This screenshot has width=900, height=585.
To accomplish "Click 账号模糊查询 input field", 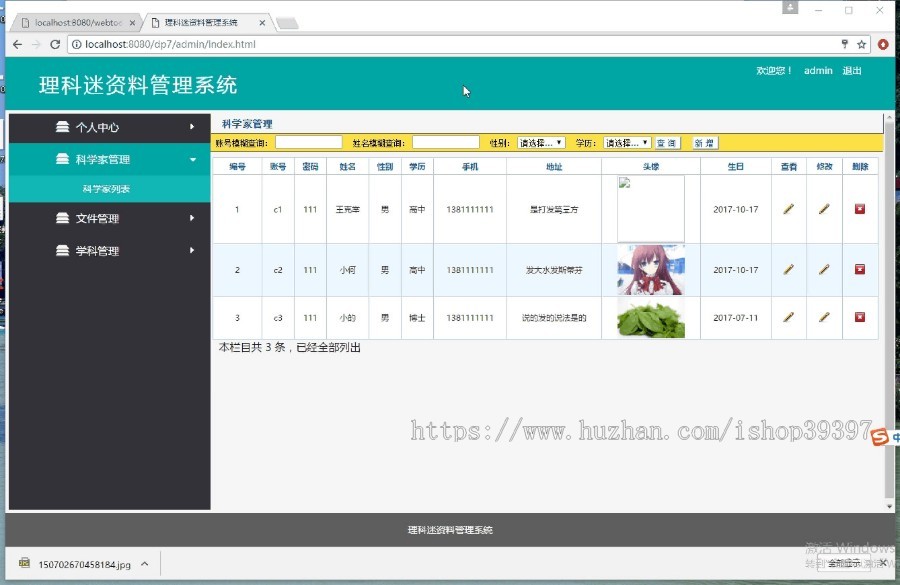I will pyautogui.click(x=309, y=142).
